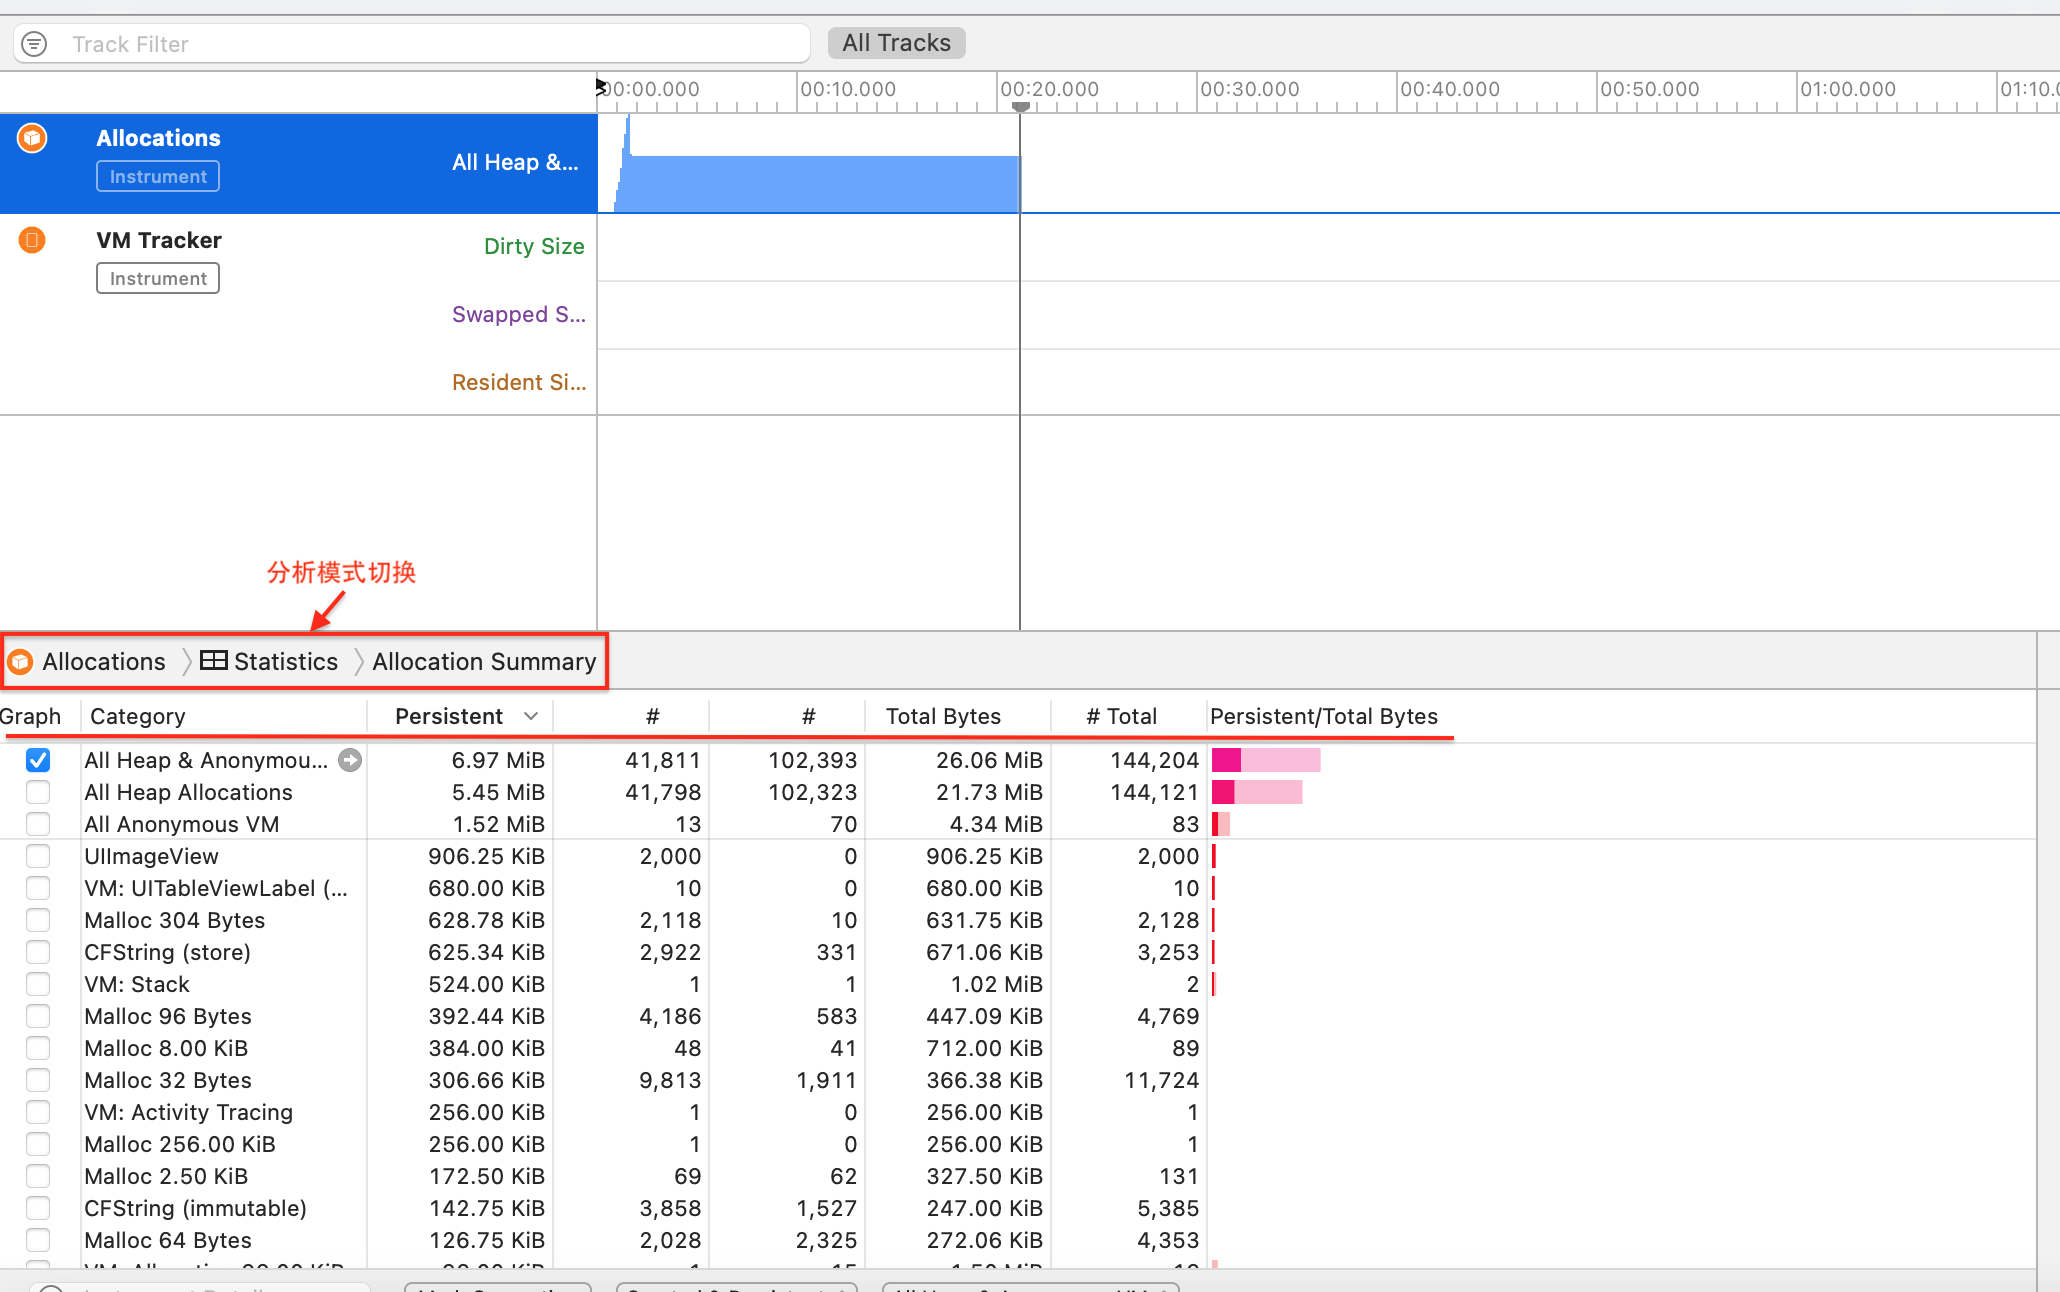2060x1292 pixels.
Task: Sort by the Total Bytes column header
Action: (x=943, y=716)
